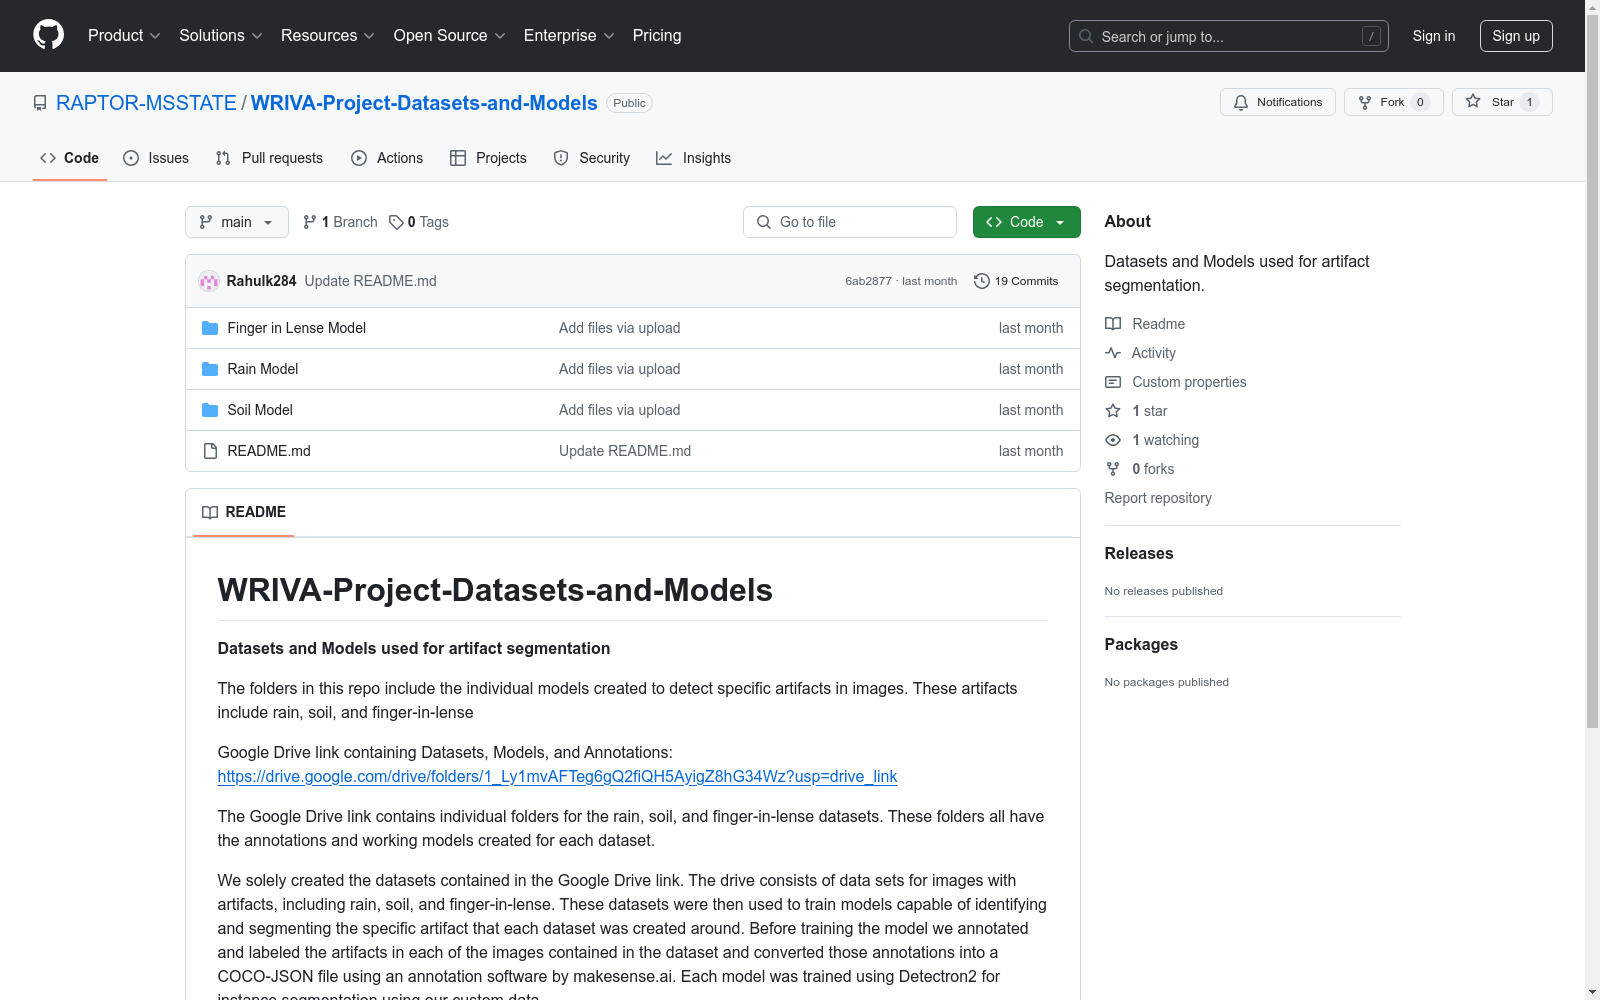The height and width of the screenshot is (1000, 1600).
Task: Open the Soil Model folder
Action: point(260,410)
